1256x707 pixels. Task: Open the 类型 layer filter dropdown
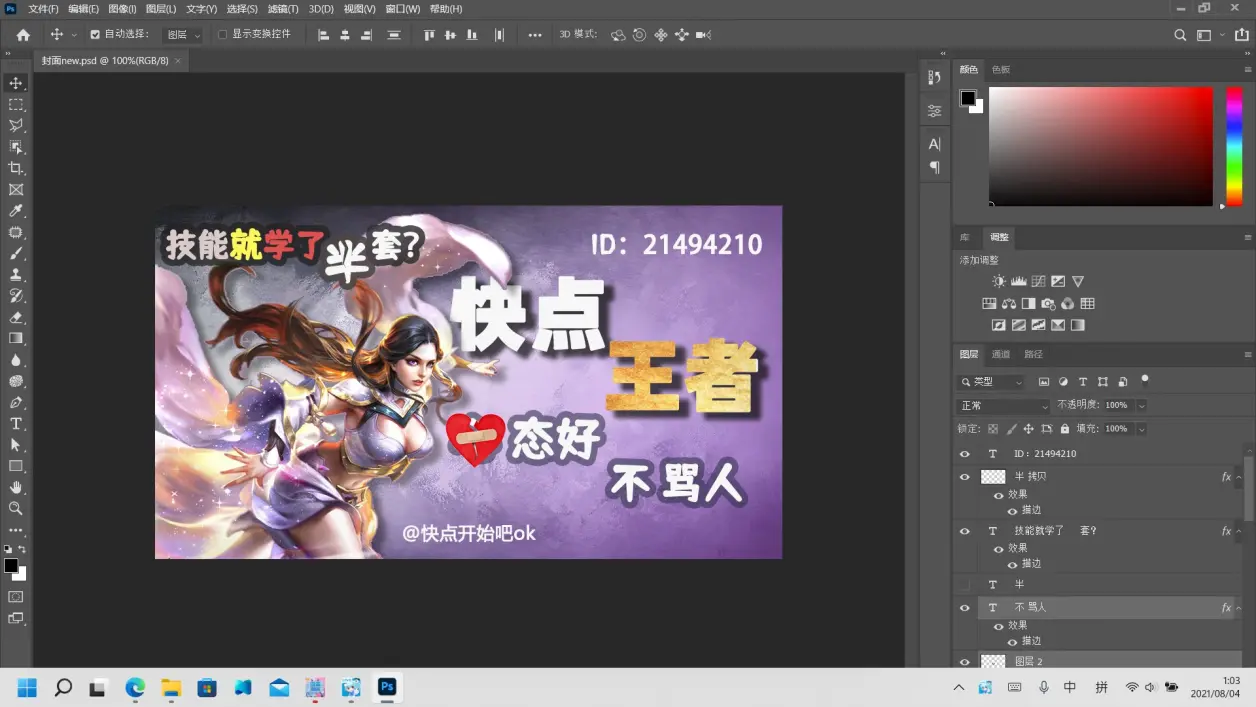pyautogui.click(x=991, y=382)
